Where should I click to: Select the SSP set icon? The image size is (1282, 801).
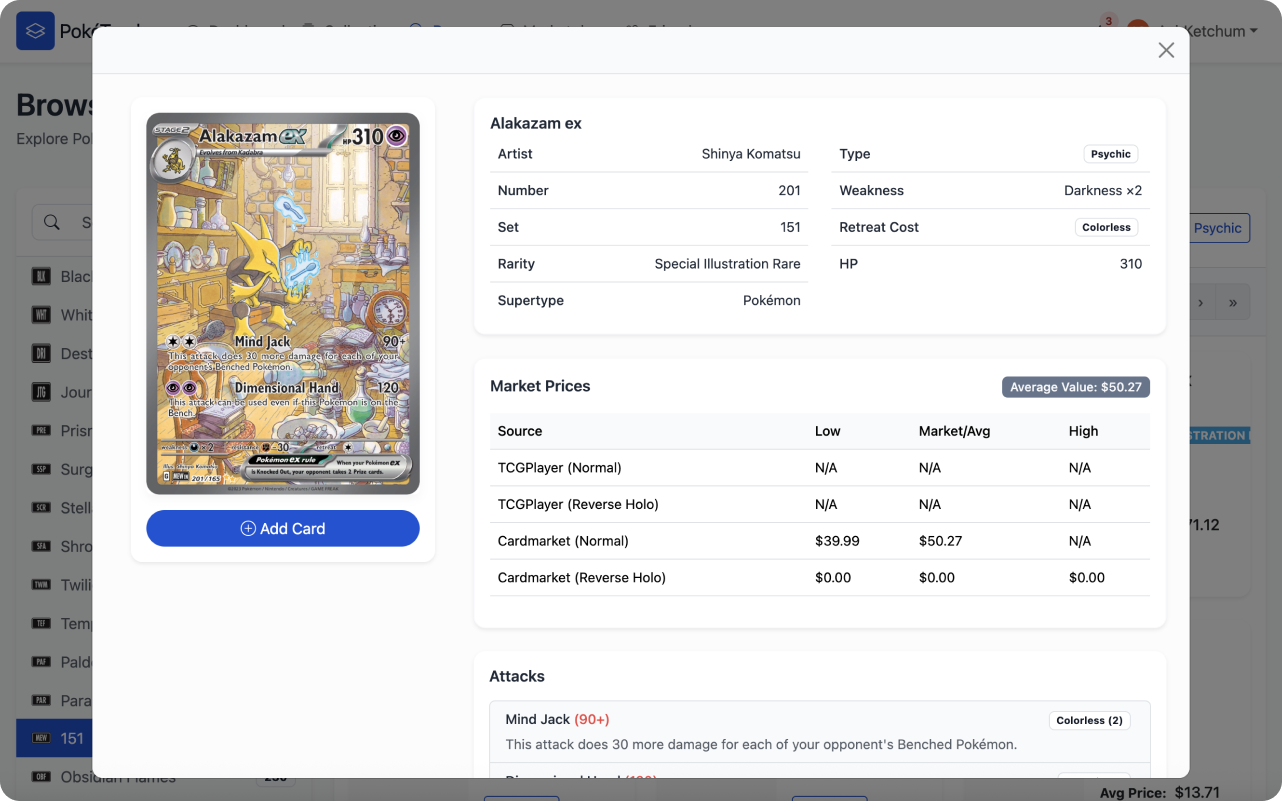(x=42, y=469)
